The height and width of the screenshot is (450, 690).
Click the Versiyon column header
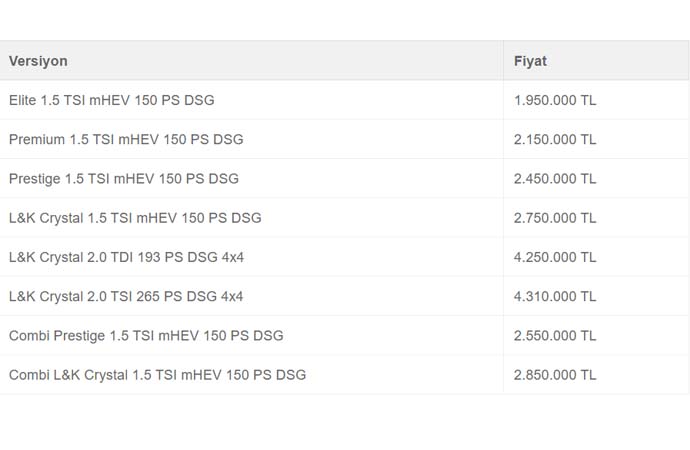click(x=38, y=61)
